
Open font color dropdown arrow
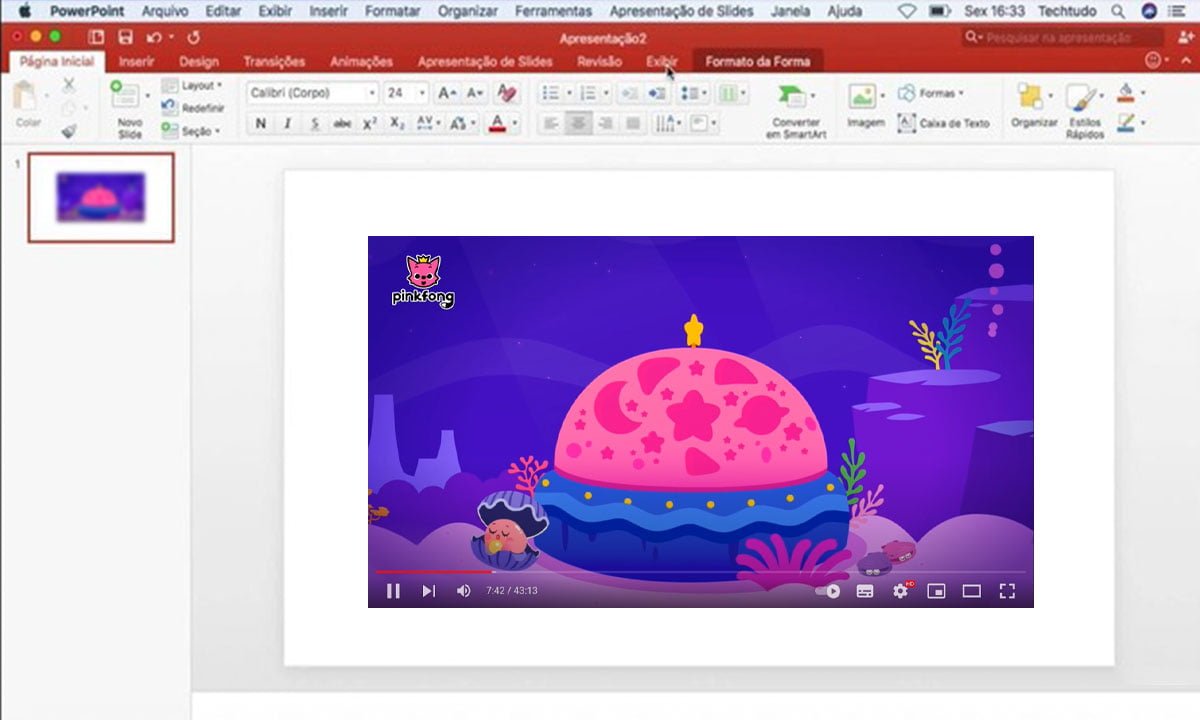coord(515,124)
